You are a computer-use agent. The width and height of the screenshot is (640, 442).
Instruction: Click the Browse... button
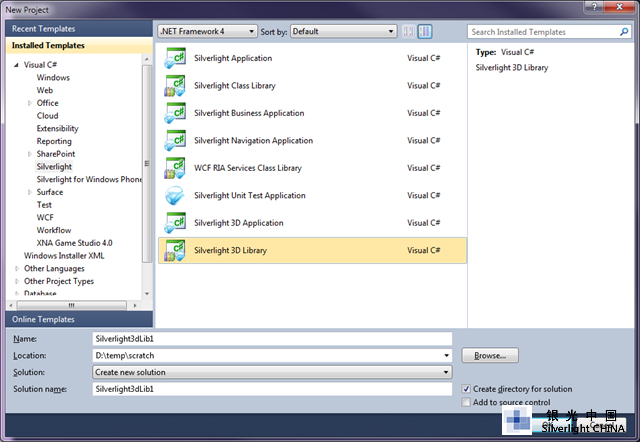coord(490,355)
